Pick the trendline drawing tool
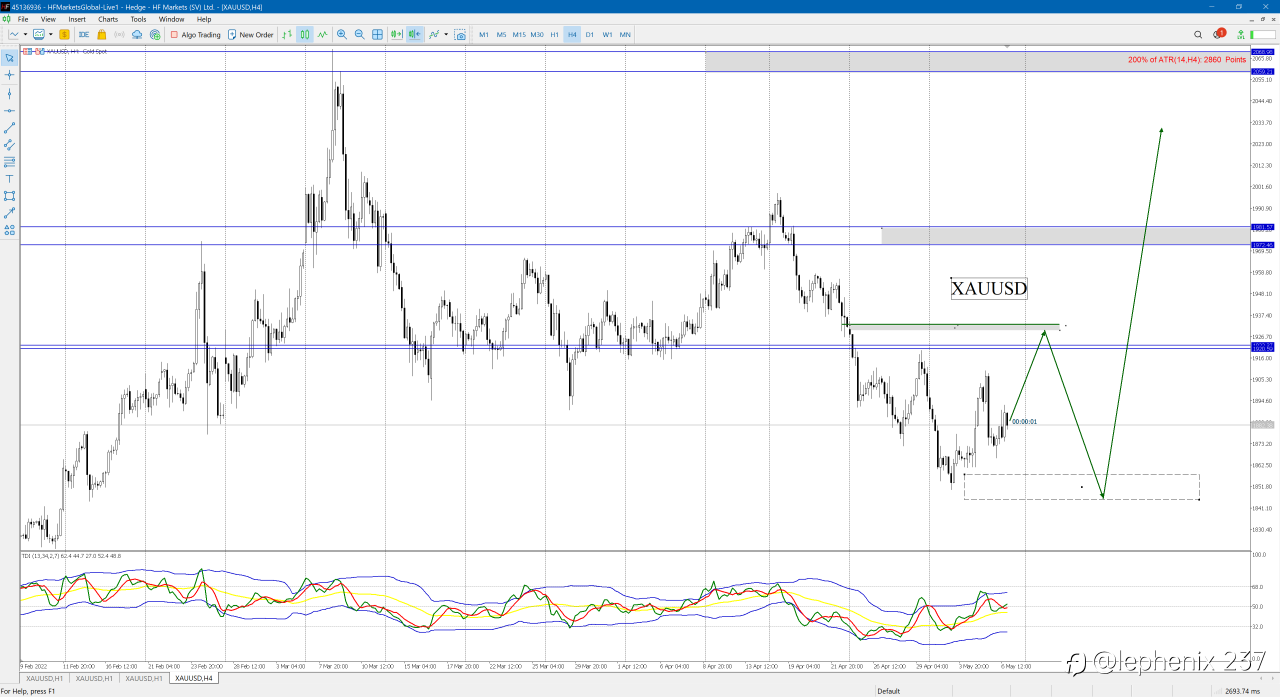 point(9,128)
